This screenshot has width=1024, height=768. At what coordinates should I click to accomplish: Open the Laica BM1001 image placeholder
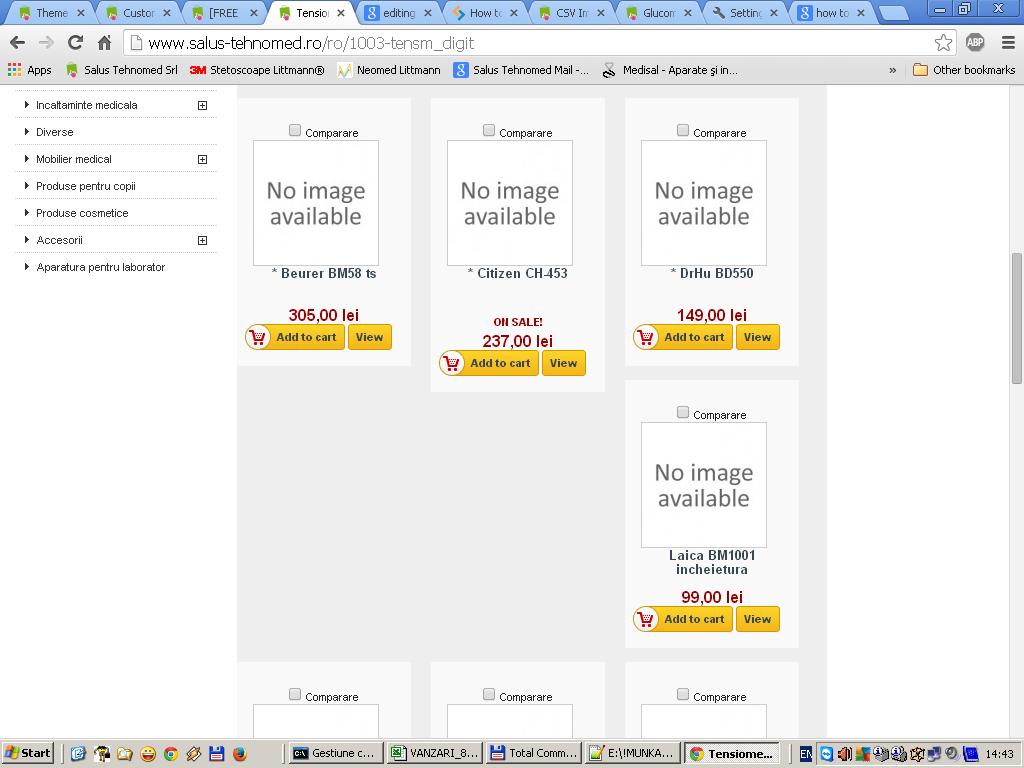pos(704,485)
